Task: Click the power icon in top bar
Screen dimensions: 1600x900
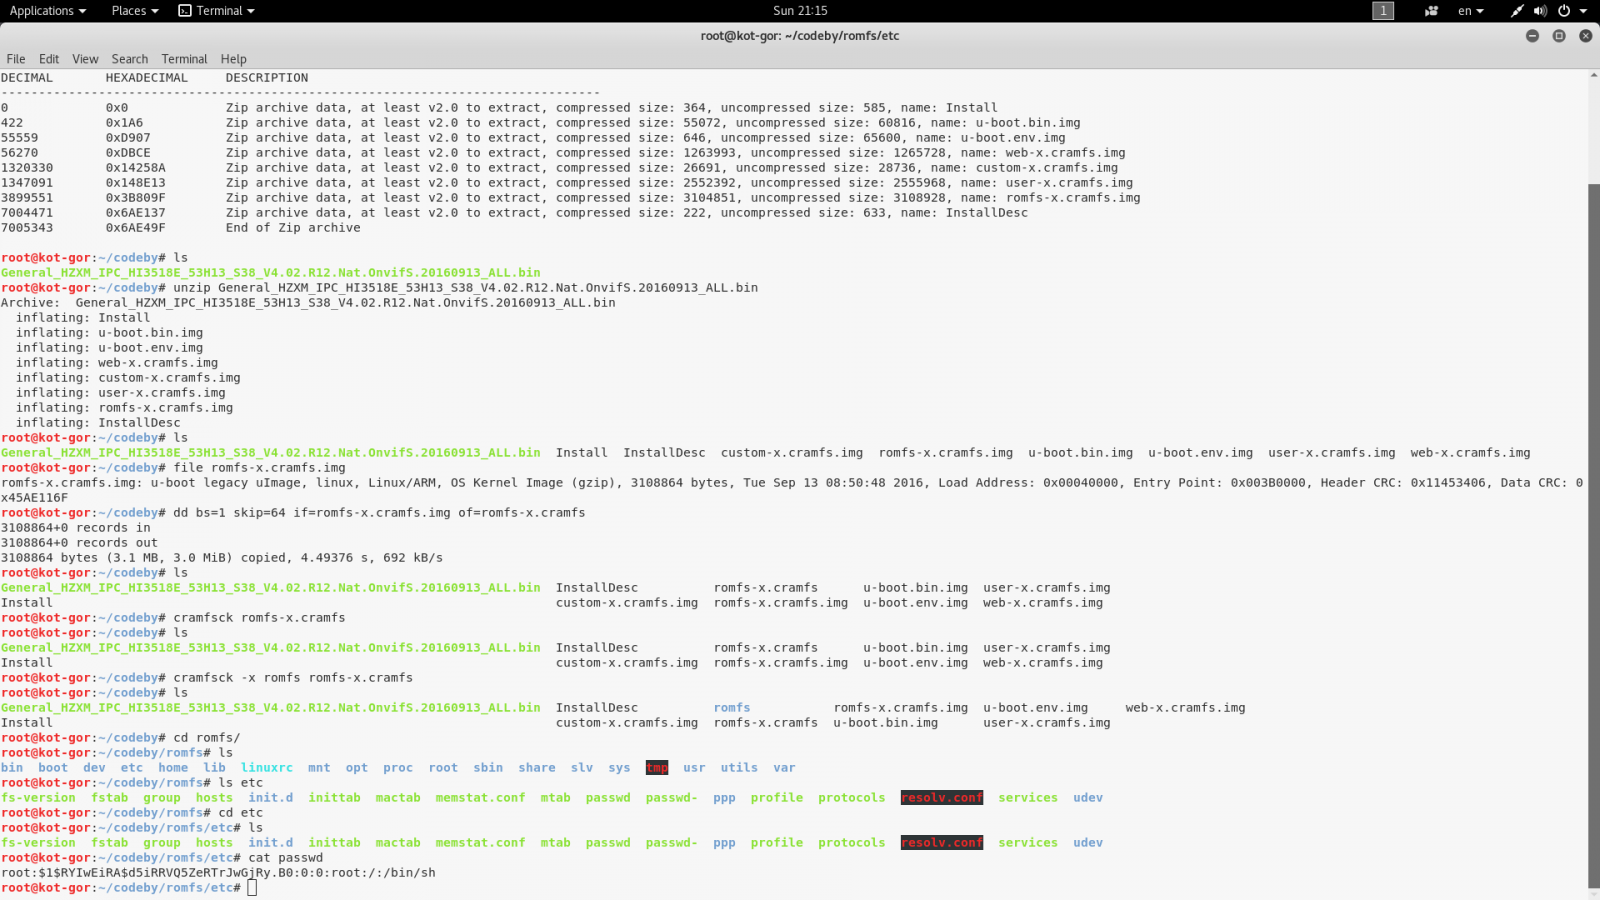Action: point(1564,11)
